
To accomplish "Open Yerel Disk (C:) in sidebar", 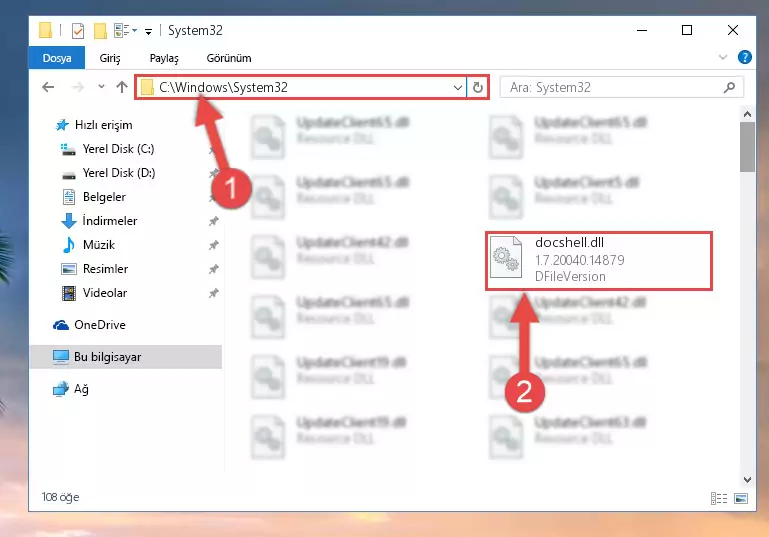I will click(x=118, y=149).
